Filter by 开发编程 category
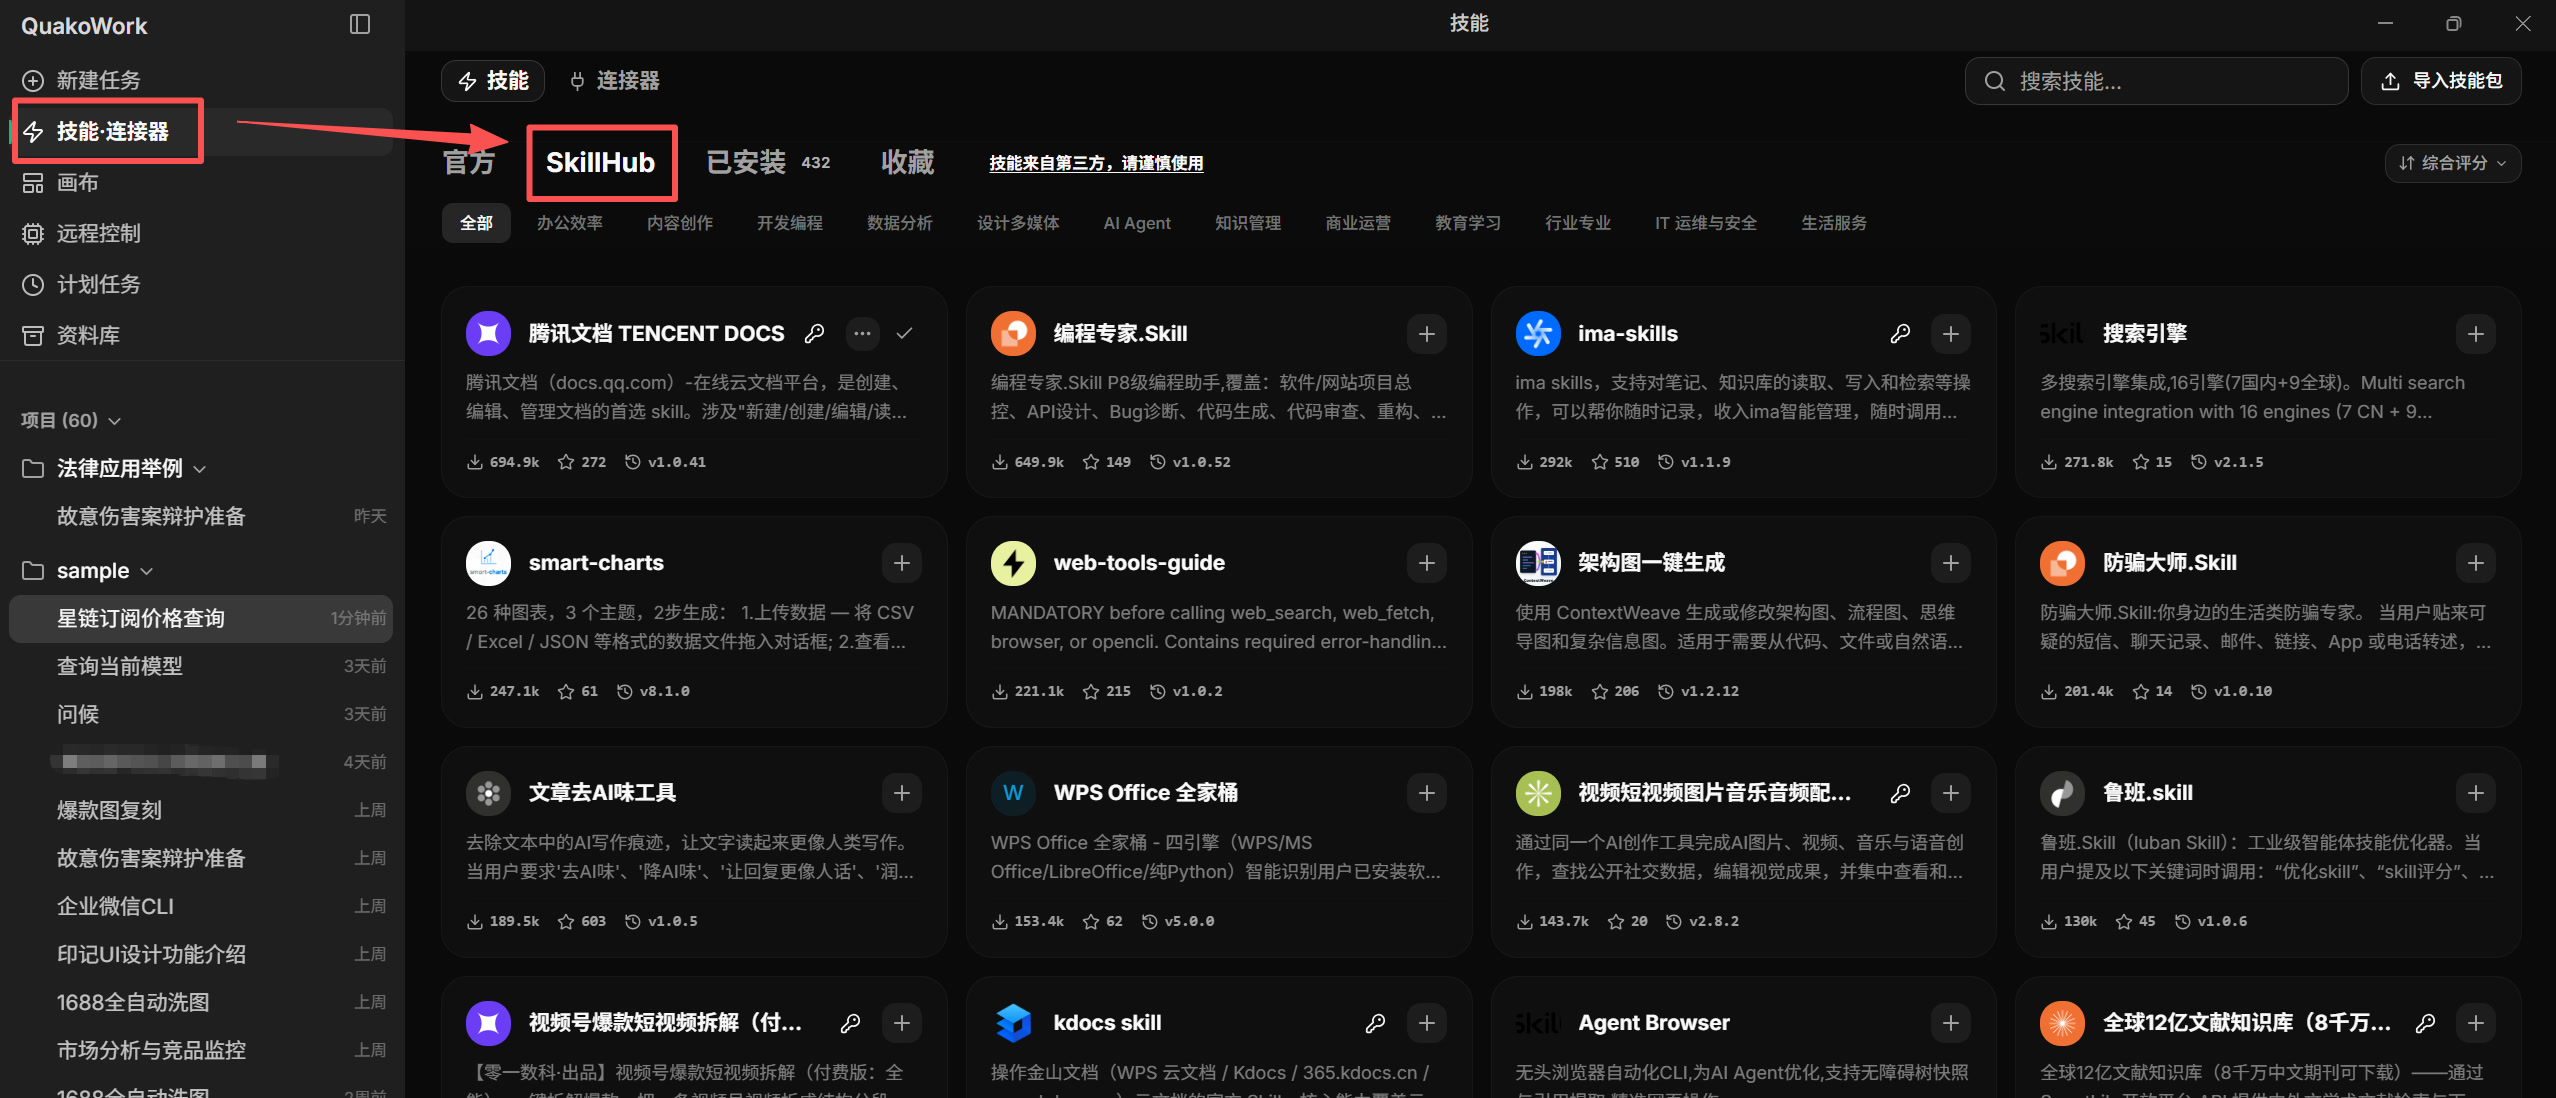 (x=790, y=224)
